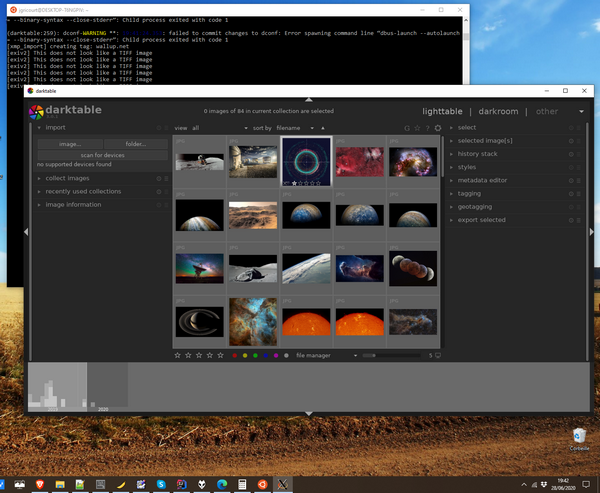This screenshot has width=600, height=493.
Task: Click the selected image's first star
Action: click(x=294, y=183)
